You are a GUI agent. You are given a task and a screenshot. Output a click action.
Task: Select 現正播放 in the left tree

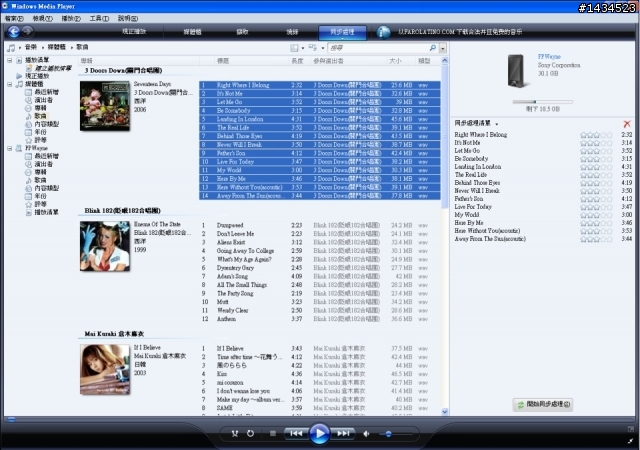click(x=37, y=76)
